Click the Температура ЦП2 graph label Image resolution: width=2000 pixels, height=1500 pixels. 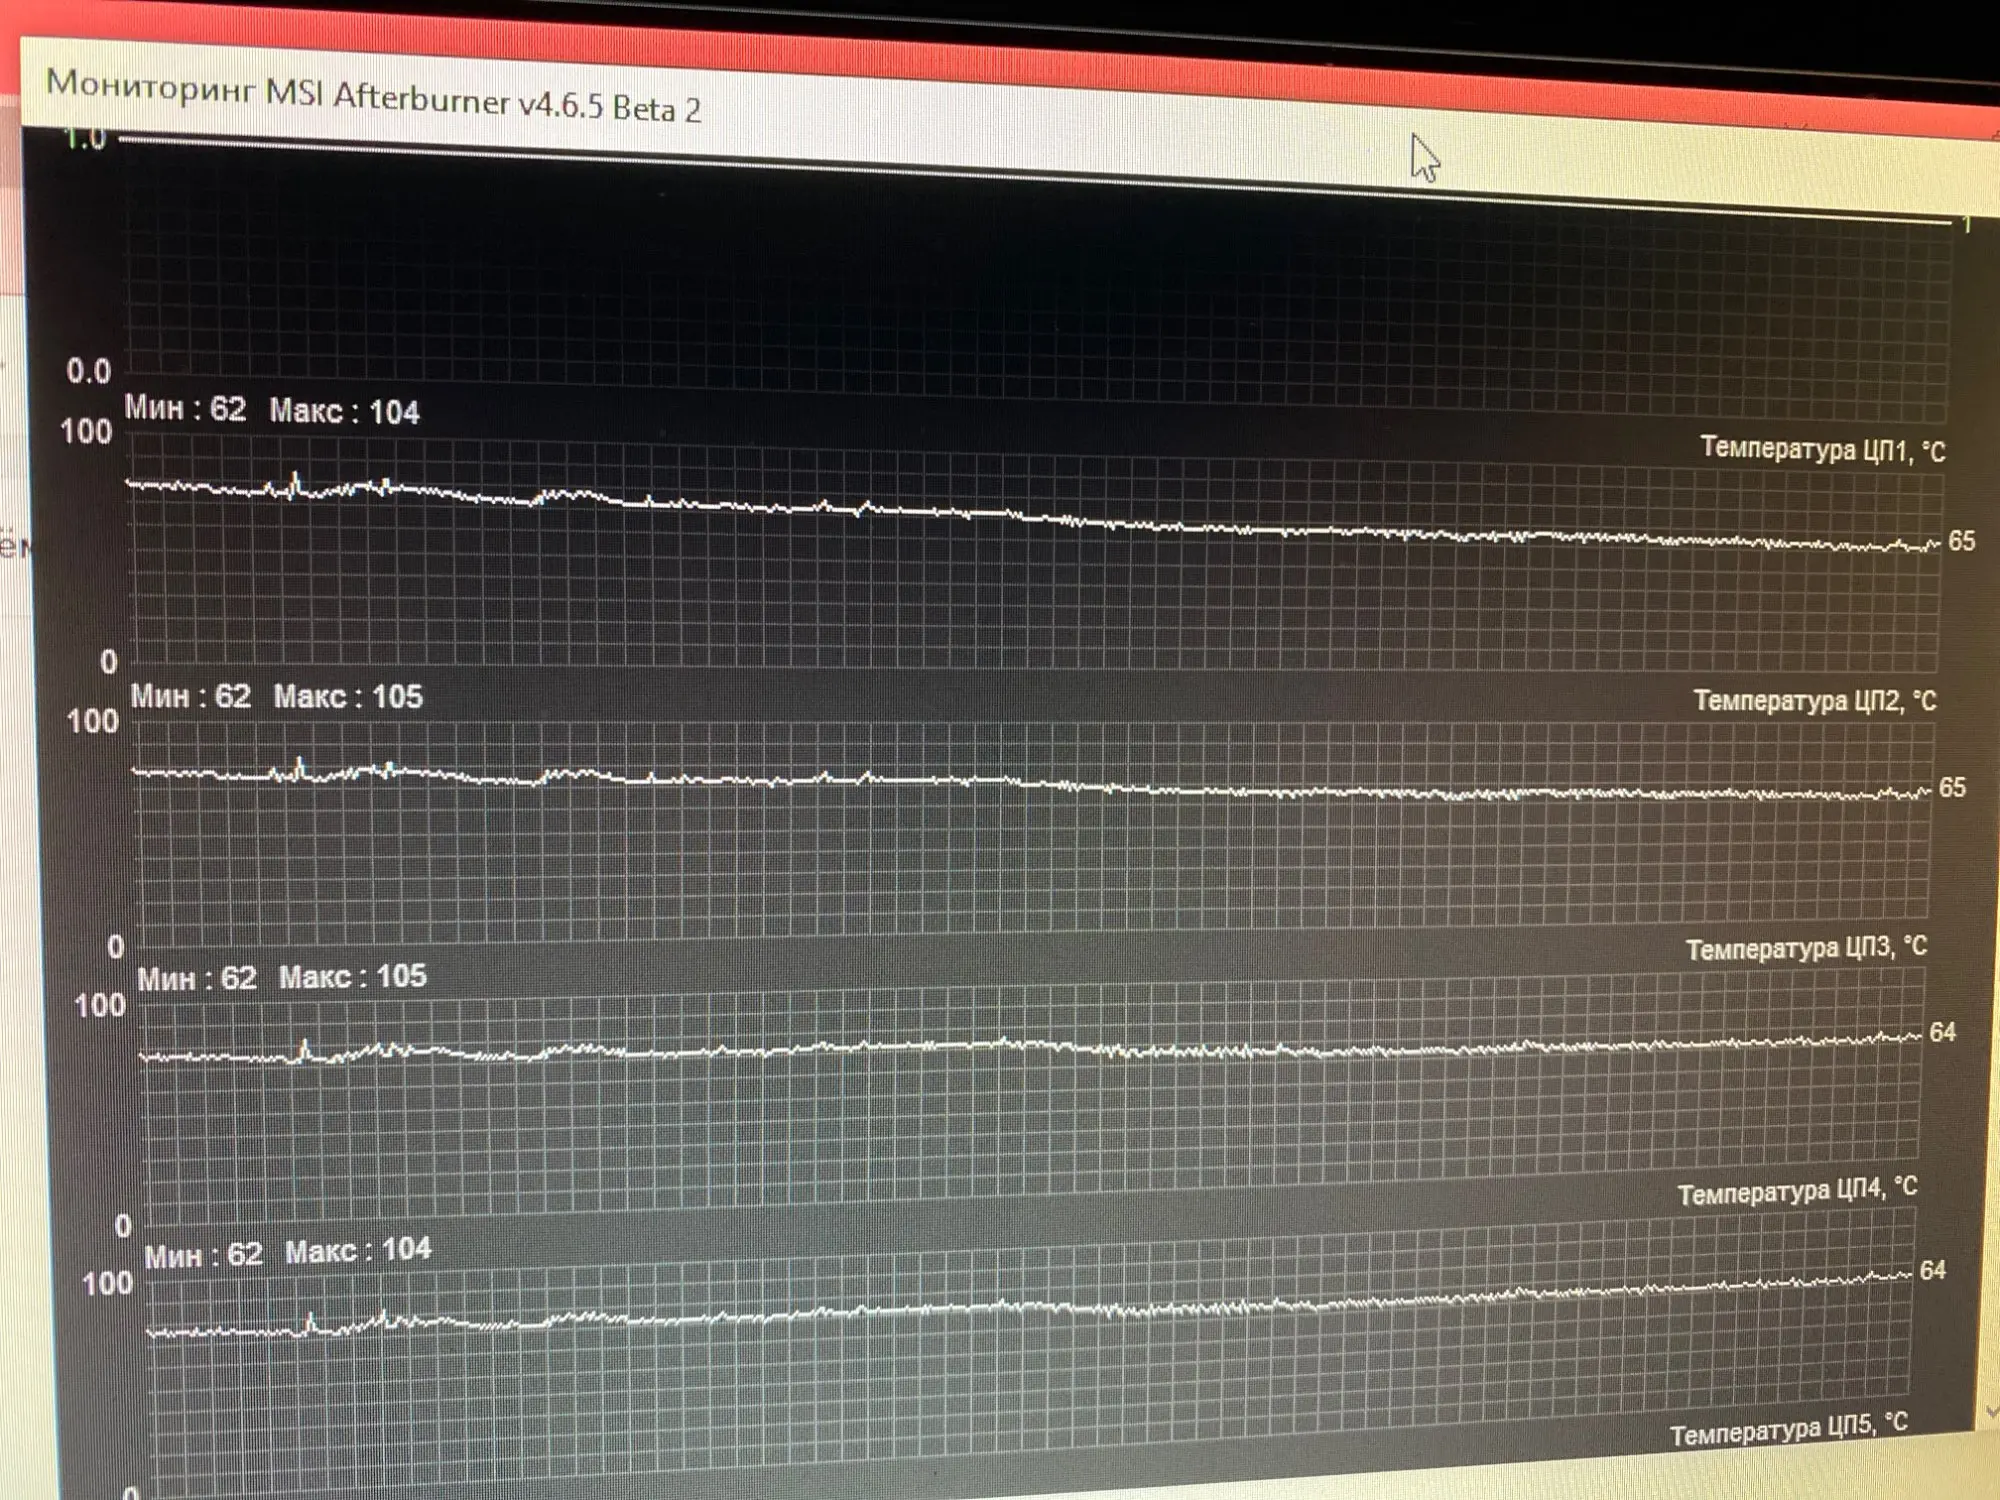pos(1813,701)
